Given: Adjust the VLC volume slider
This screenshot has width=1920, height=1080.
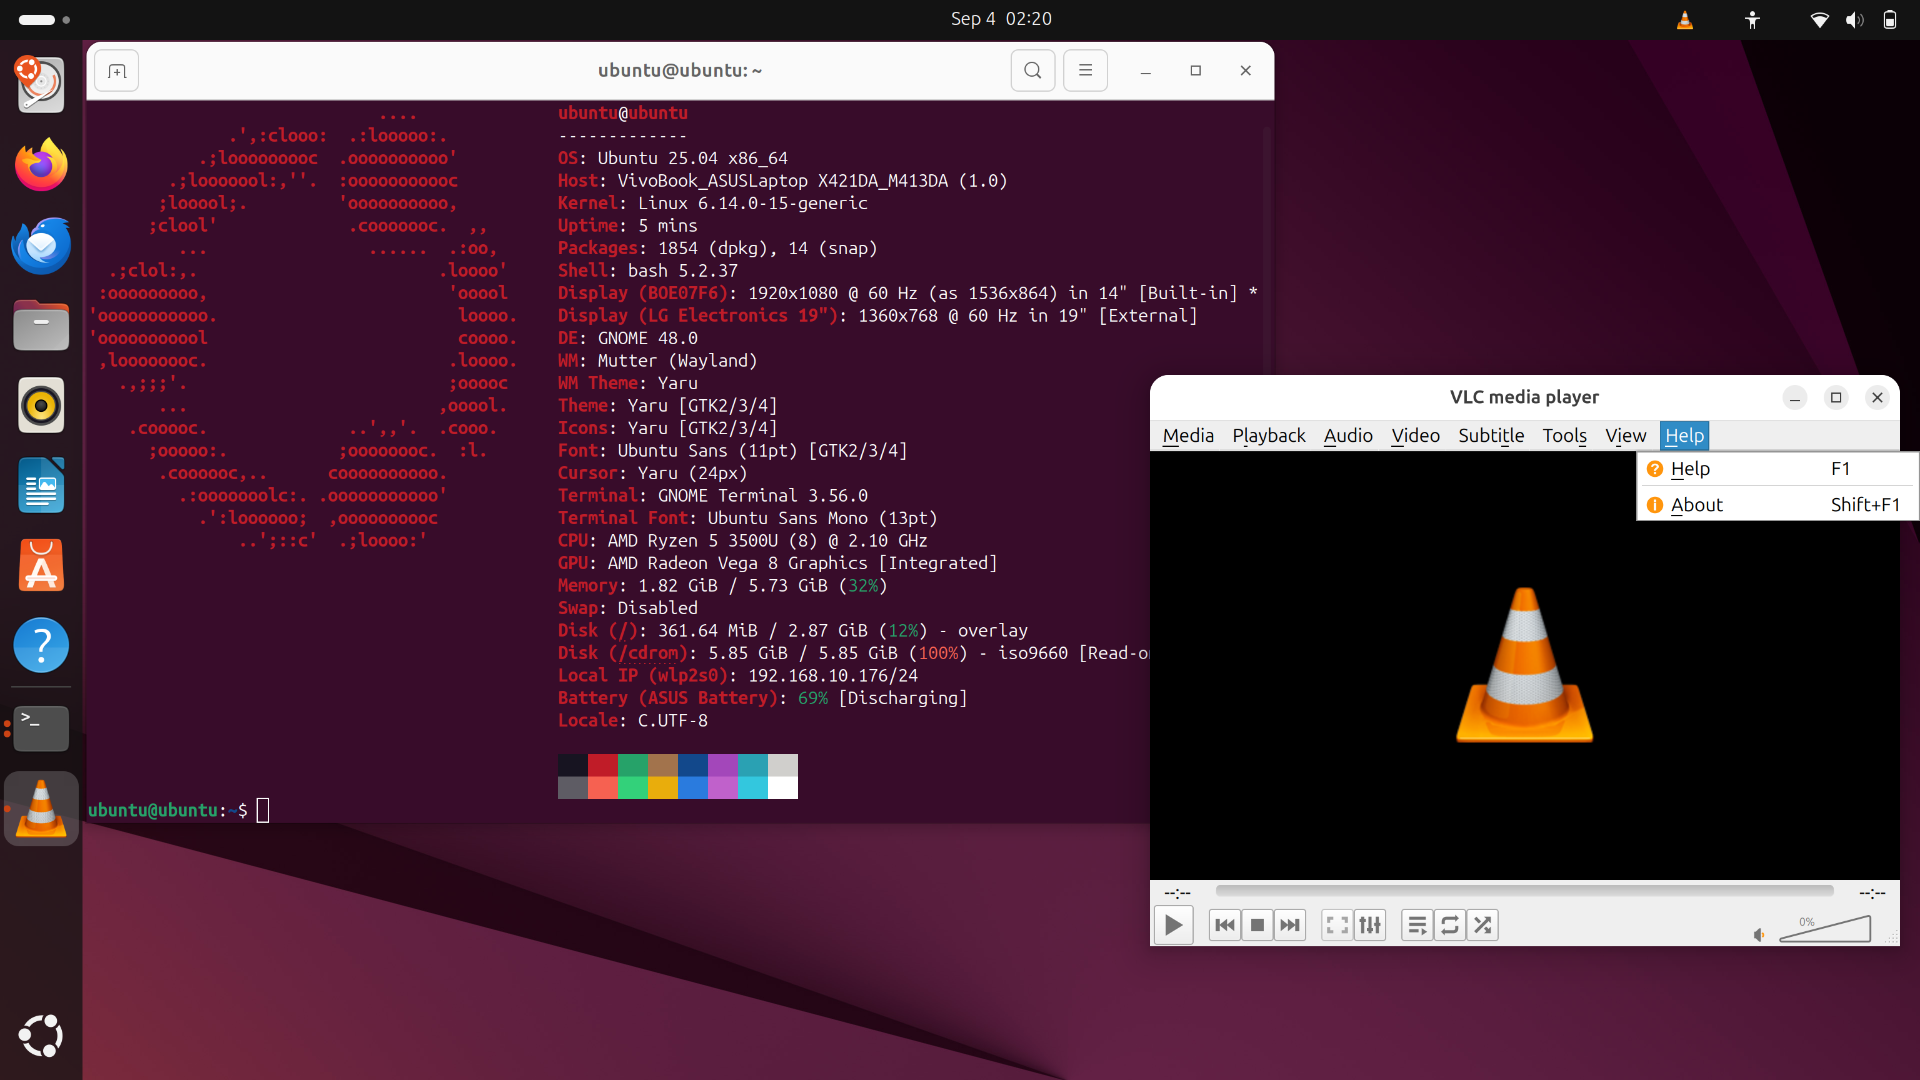Looking at the screenshot, I should [1825, 929].
